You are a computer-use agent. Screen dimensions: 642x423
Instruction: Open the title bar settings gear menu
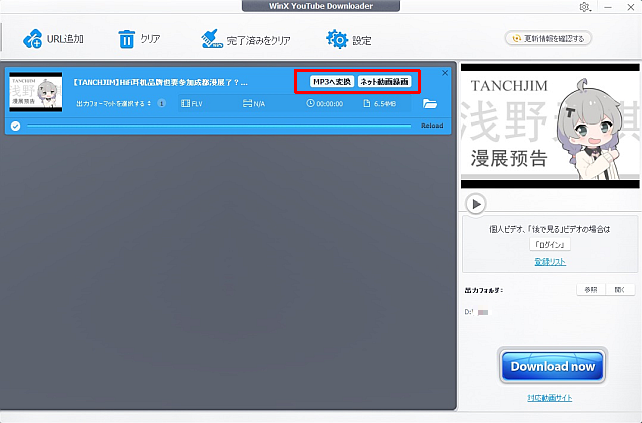[584, 7]
